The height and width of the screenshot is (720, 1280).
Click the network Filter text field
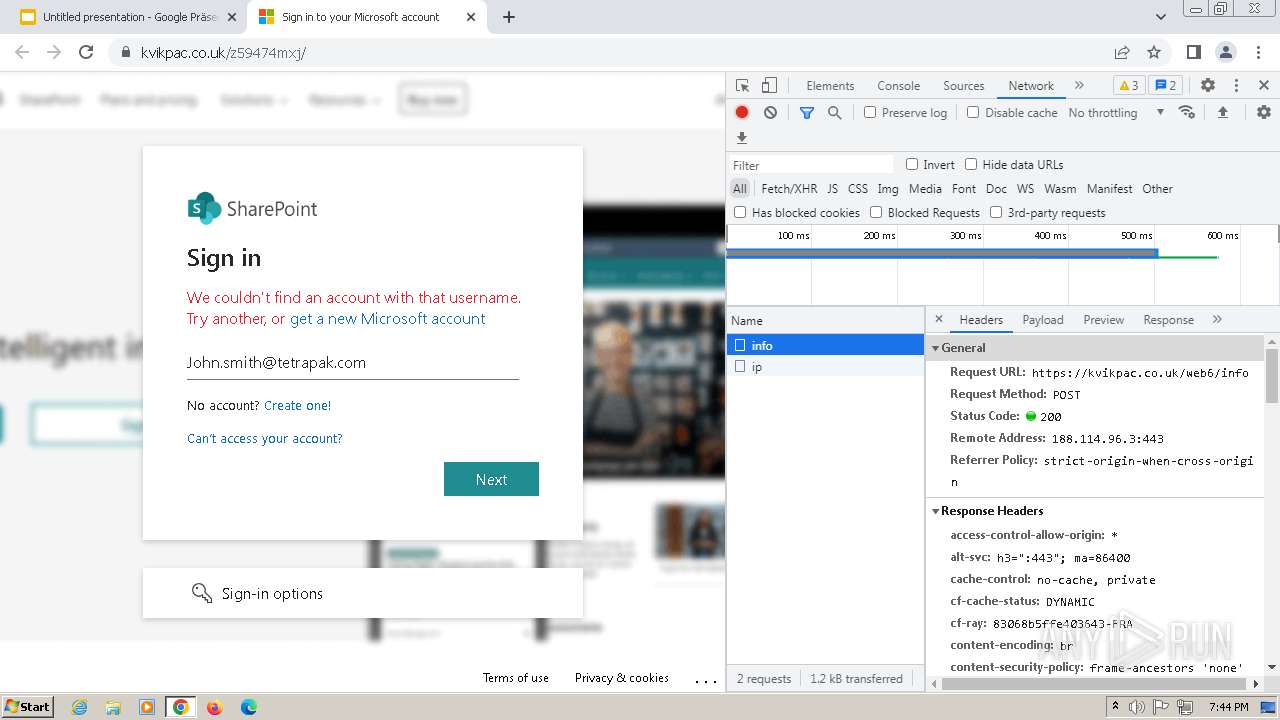(x=811, y=165)
